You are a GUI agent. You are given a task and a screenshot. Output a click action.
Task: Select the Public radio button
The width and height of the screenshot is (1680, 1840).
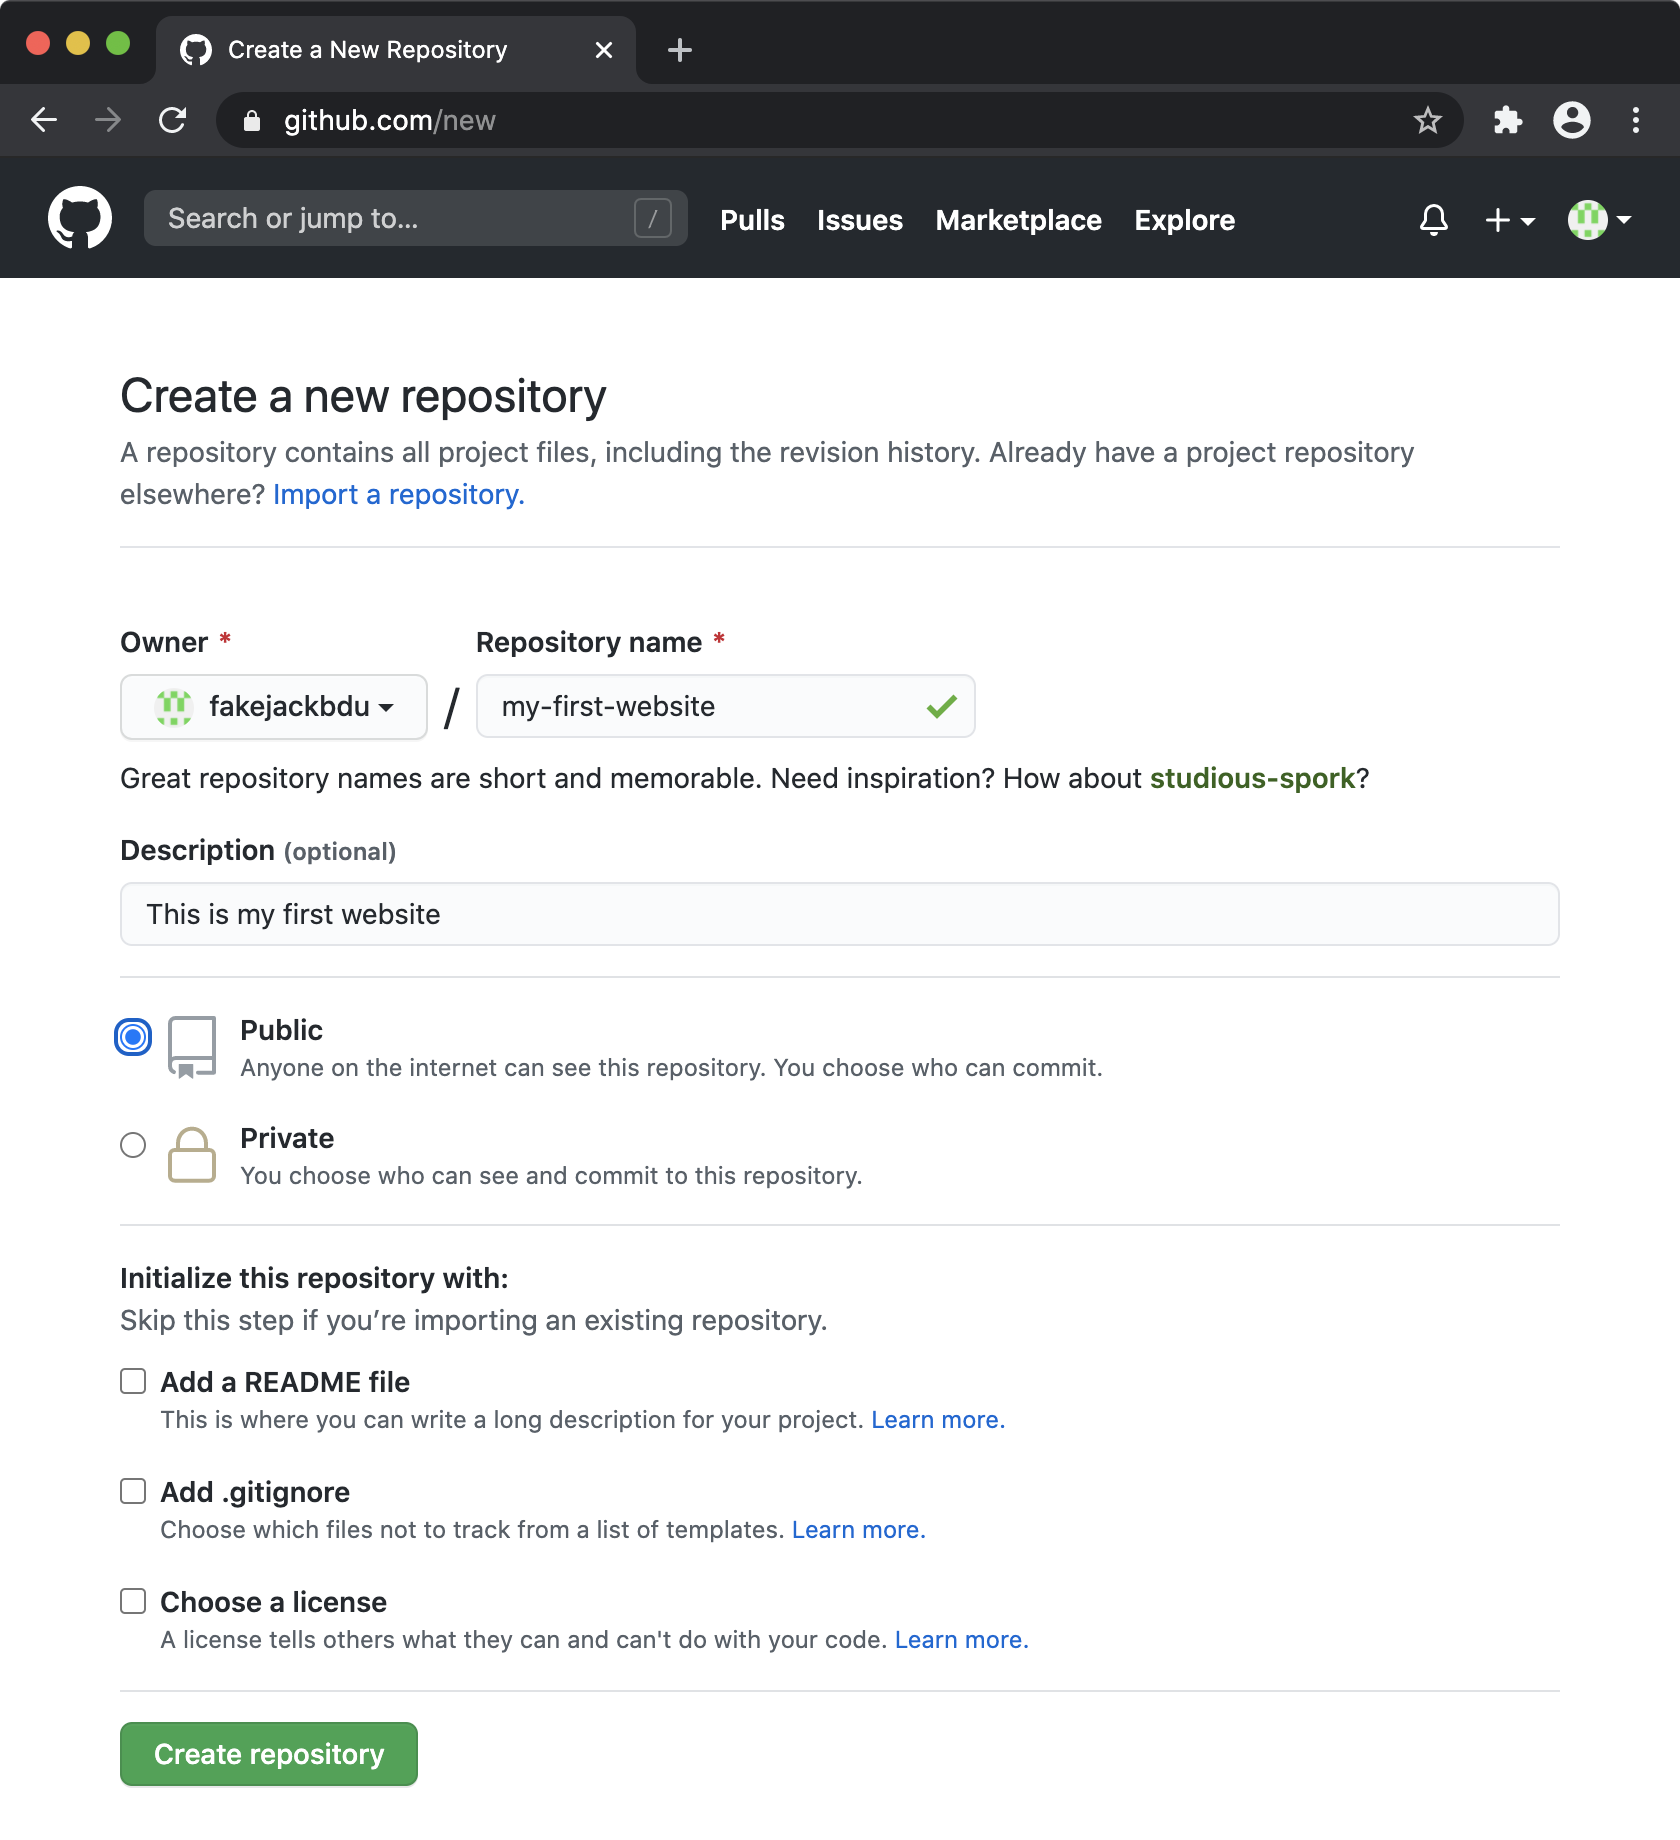point(133,1037)
